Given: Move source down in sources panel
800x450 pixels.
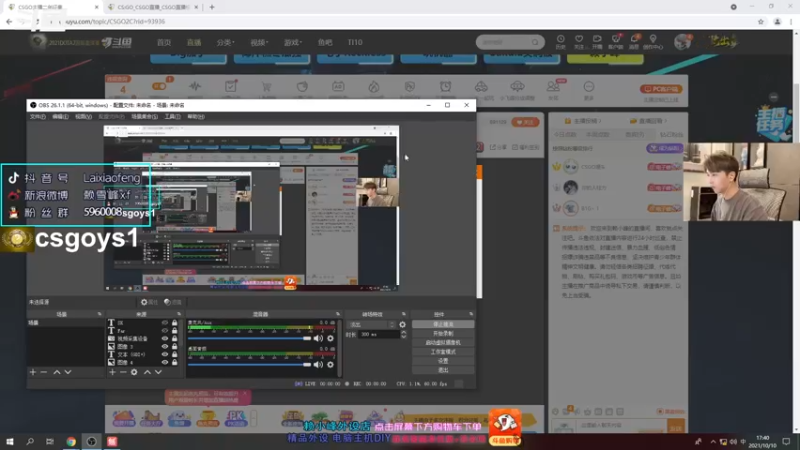Looking at the screenshot, I should pos(158,372).
